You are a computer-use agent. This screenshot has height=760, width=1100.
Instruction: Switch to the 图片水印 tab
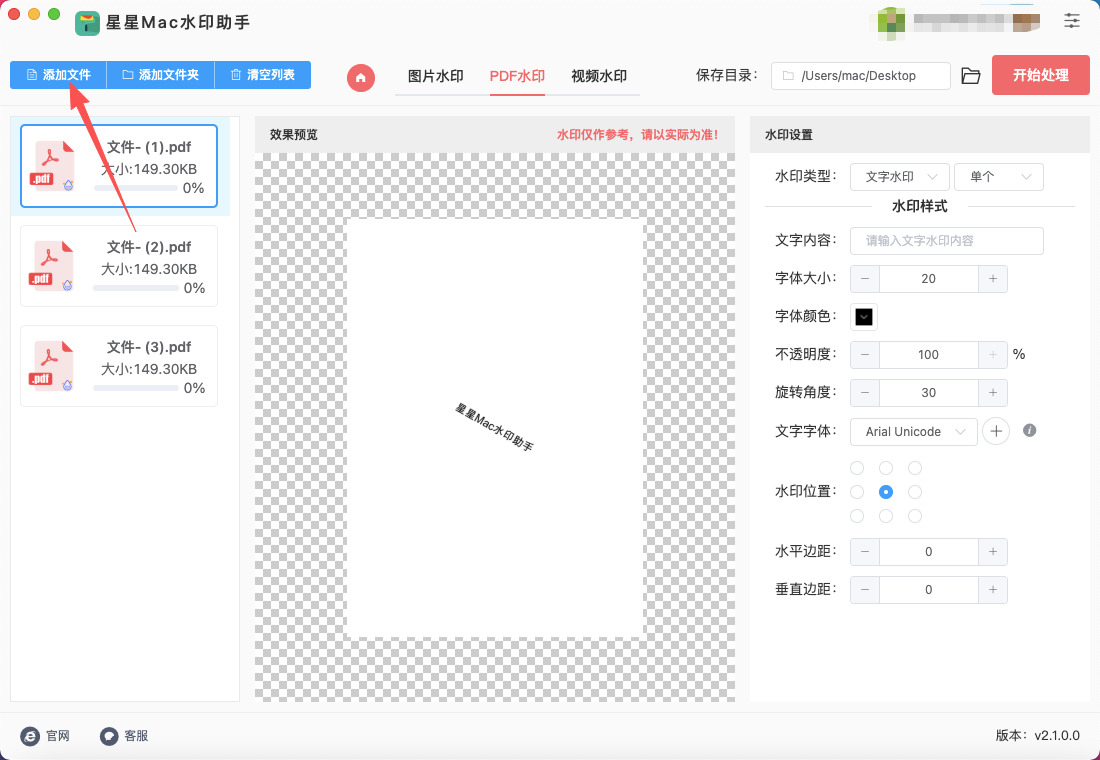pyautogui.click(x=435, y=76)
